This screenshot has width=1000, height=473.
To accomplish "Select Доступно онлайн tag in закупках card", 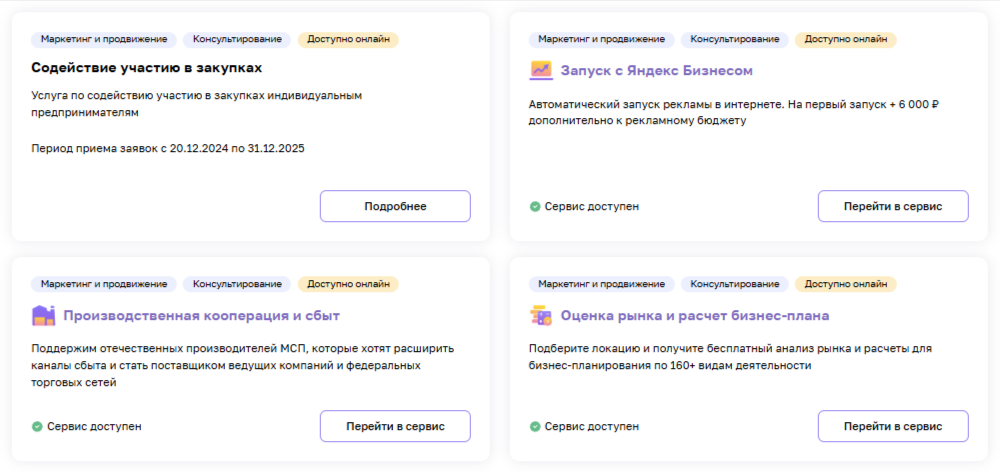I will 348,40.
